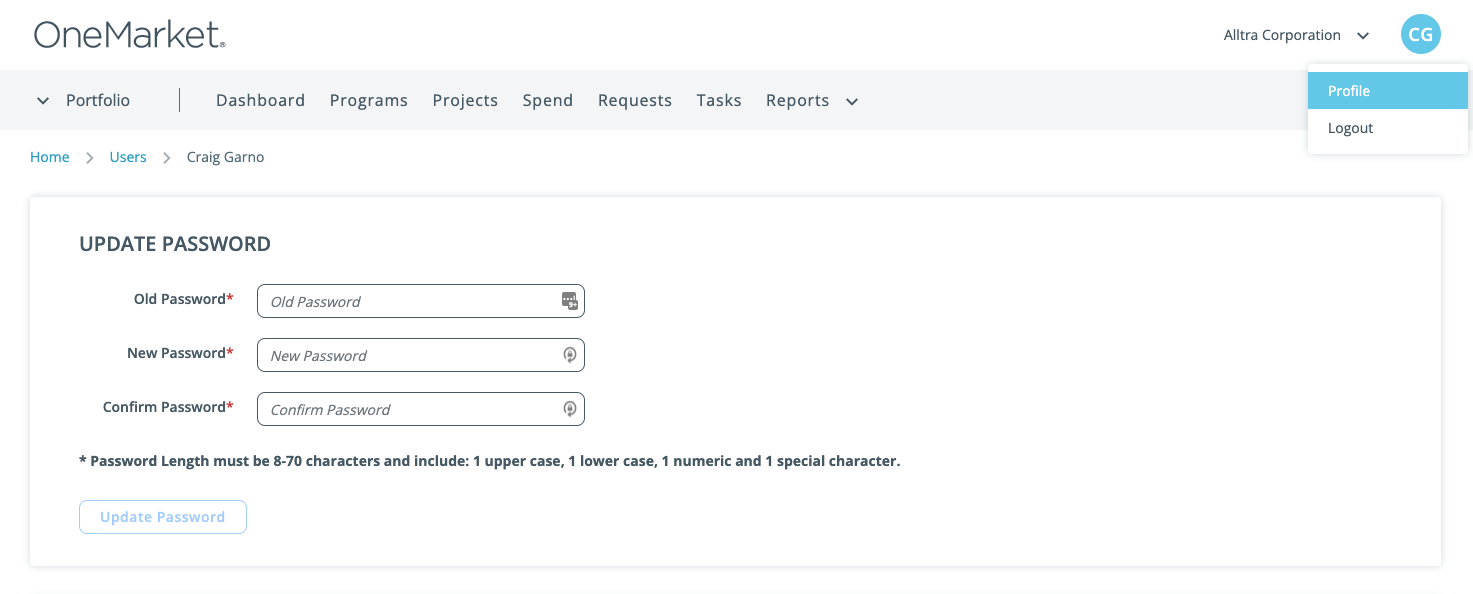Click the OneMarket logo
This screenshot has width=1473, height=594.
[129, 32]
